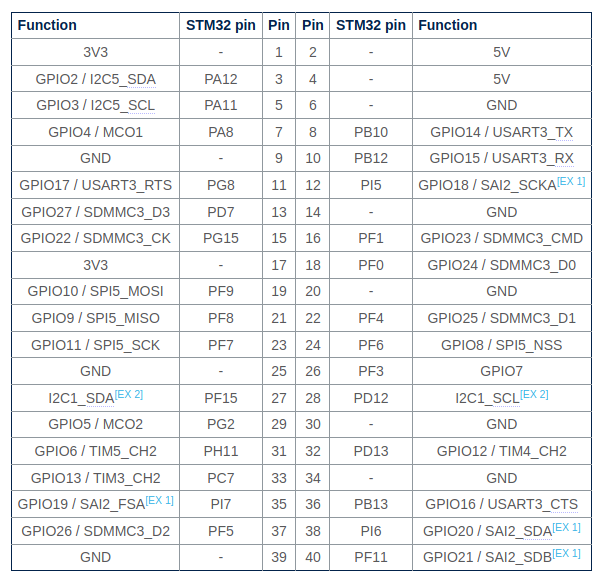Click the PB10 cell for pin 8

[371, 132]
